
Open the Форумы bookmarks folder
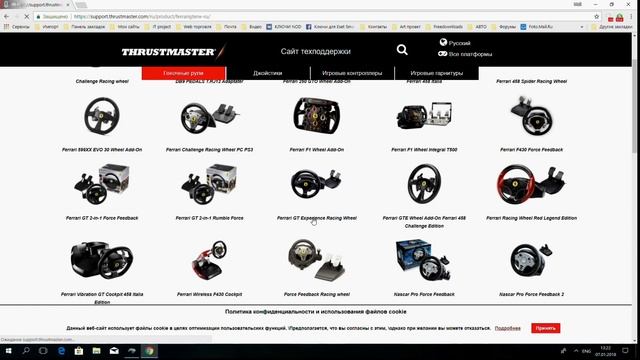[x=504, y=27]
